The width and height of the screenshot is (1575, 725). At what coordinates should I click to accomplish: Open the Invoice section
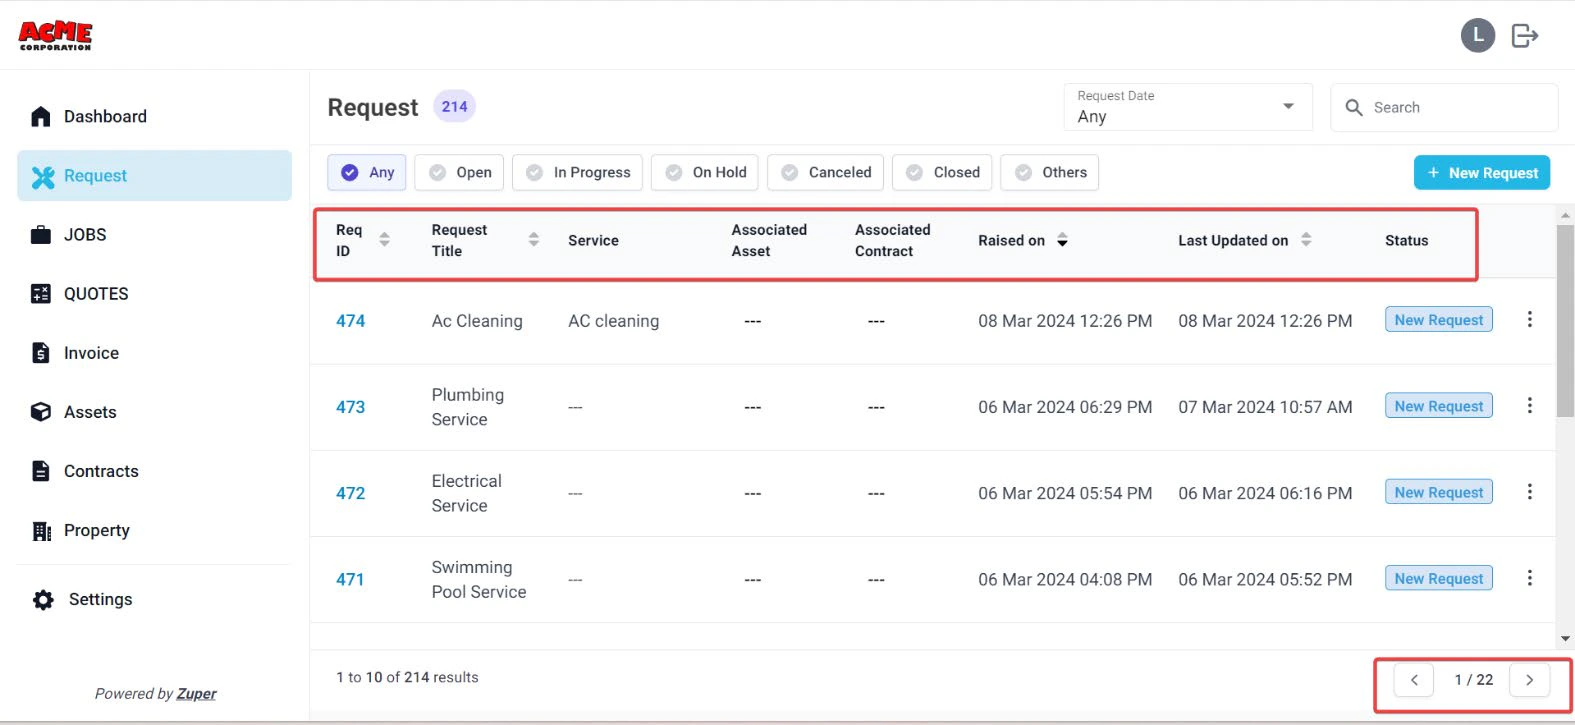tap(154, 353)
